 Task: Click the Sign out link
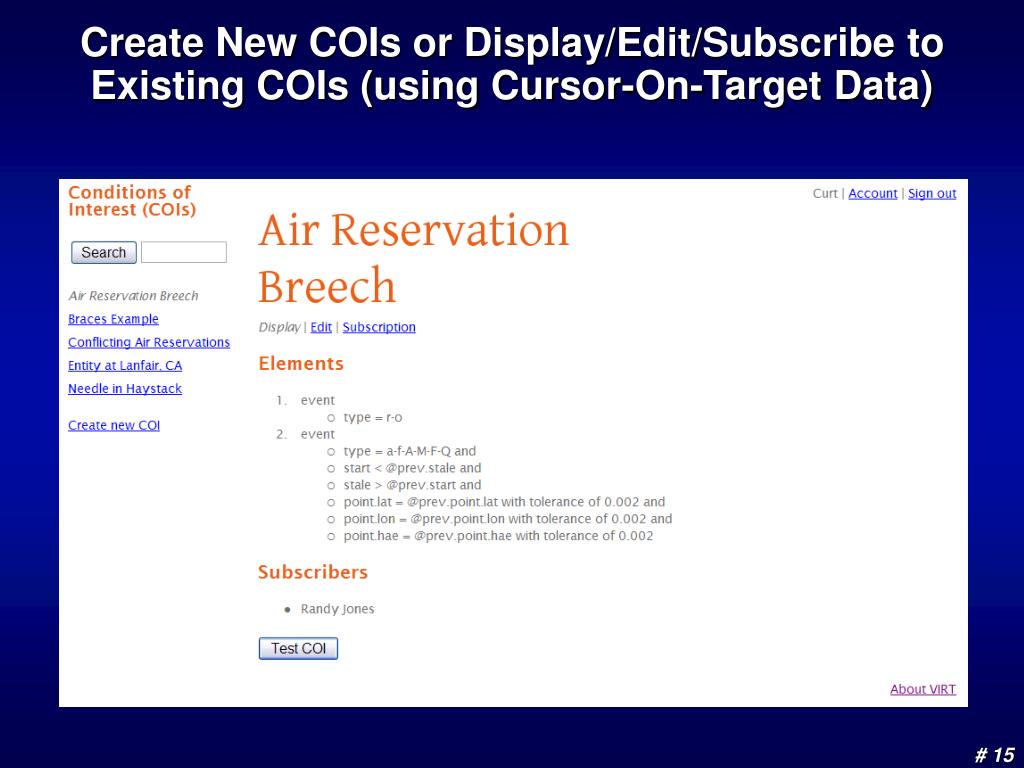point(932,193)
